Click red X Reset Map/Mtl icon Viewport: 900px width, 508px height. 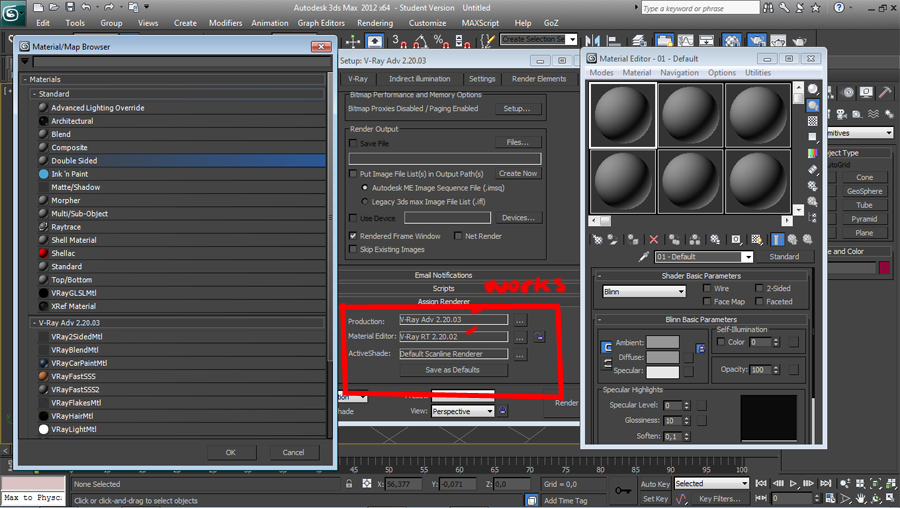coord(654,239)
